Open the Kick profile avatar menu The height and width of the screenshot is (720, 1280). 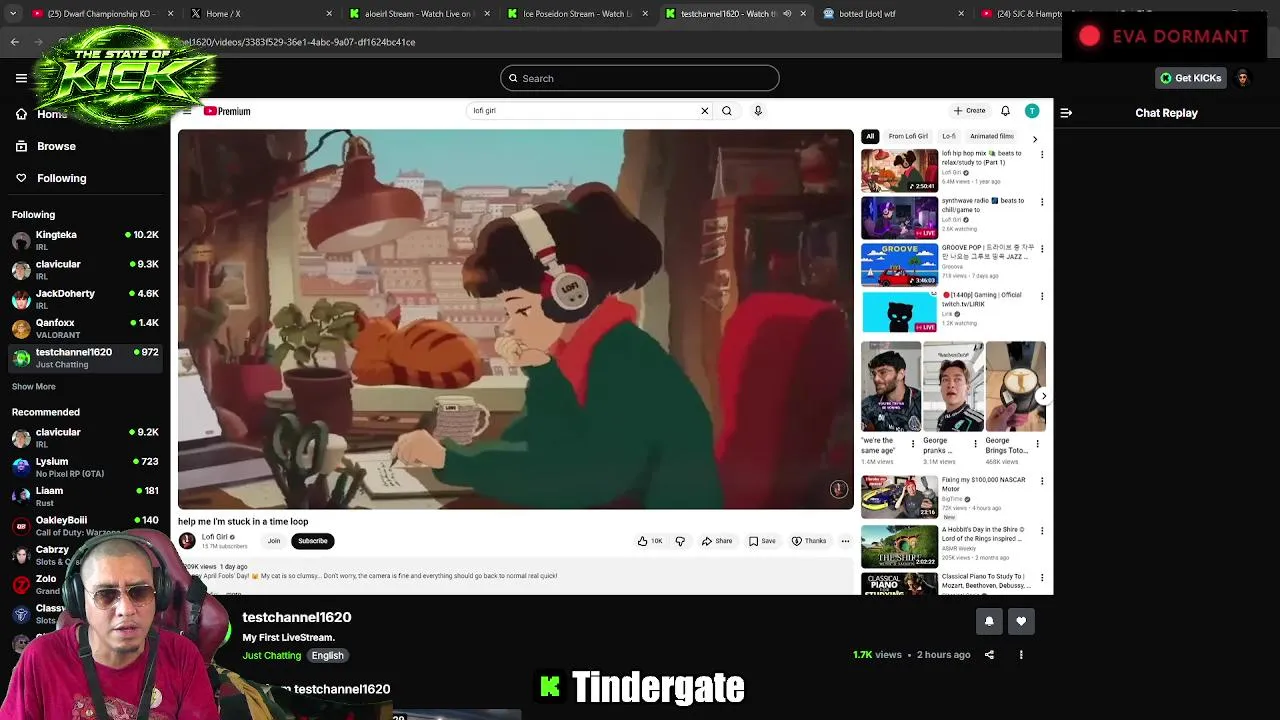pyautogui.click(x=1243, y=78)
